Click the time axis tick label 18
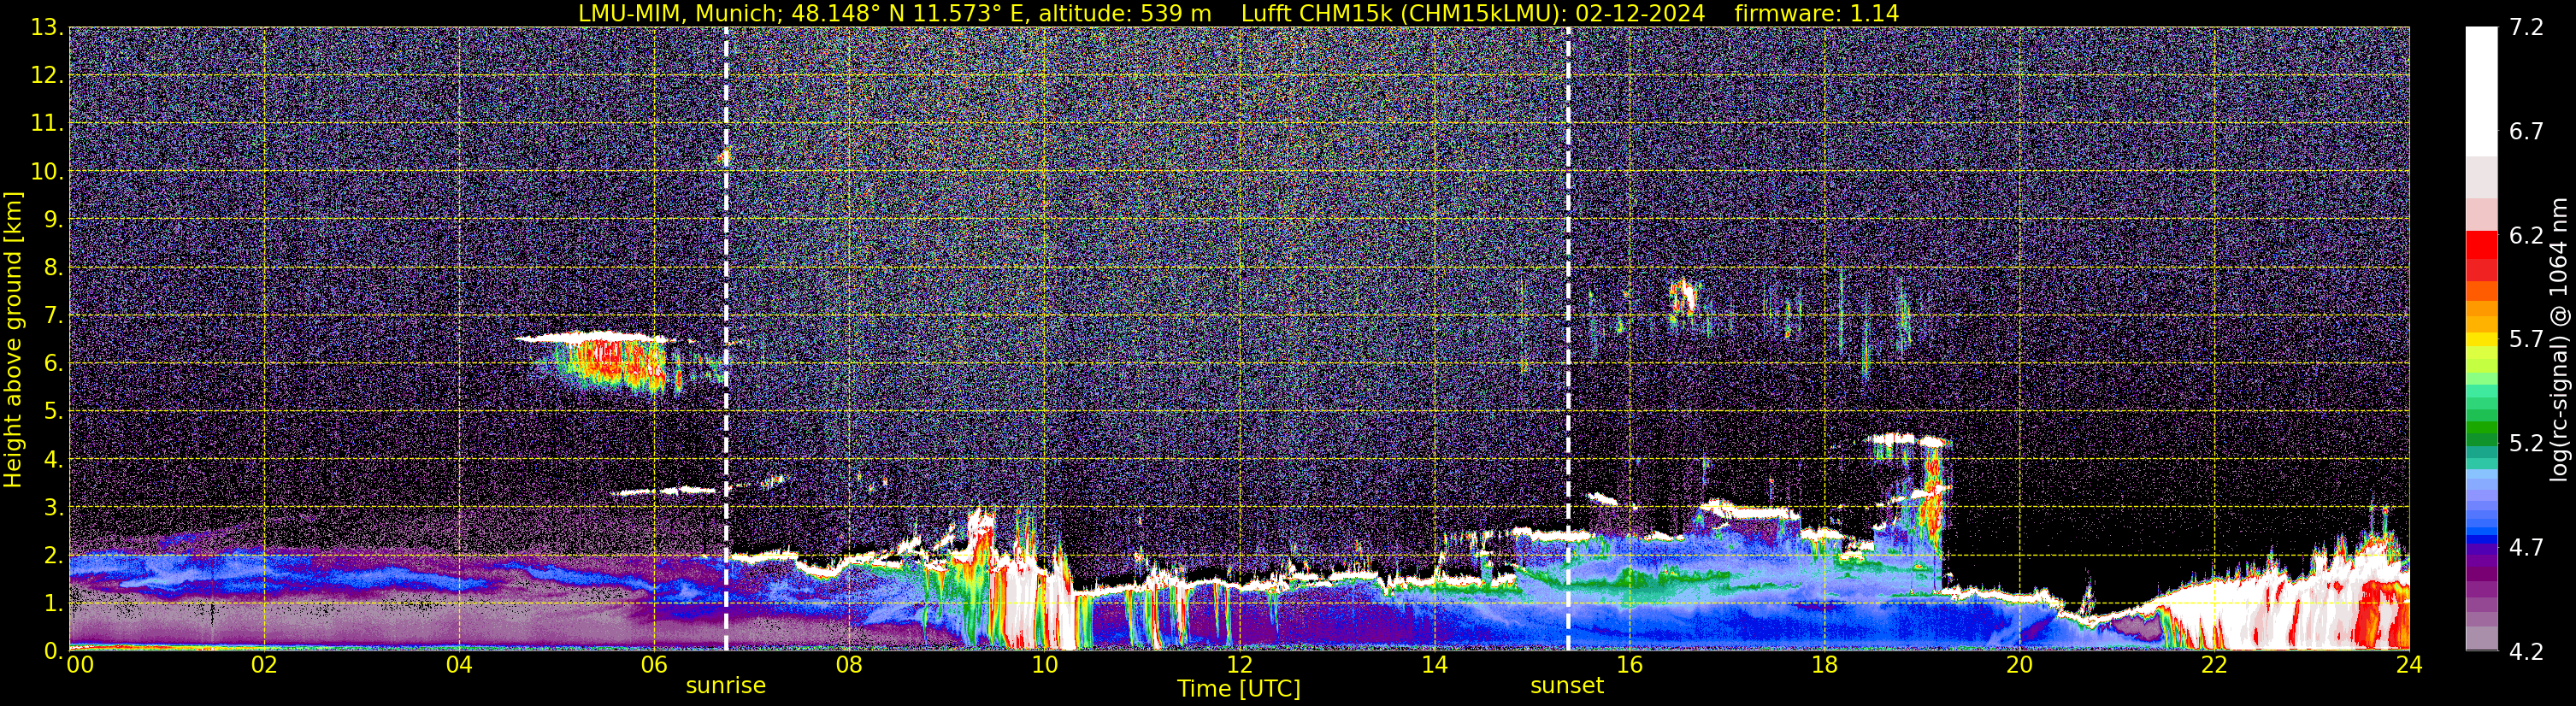The image size is (2576, 706). click(x=1824, y=666)
